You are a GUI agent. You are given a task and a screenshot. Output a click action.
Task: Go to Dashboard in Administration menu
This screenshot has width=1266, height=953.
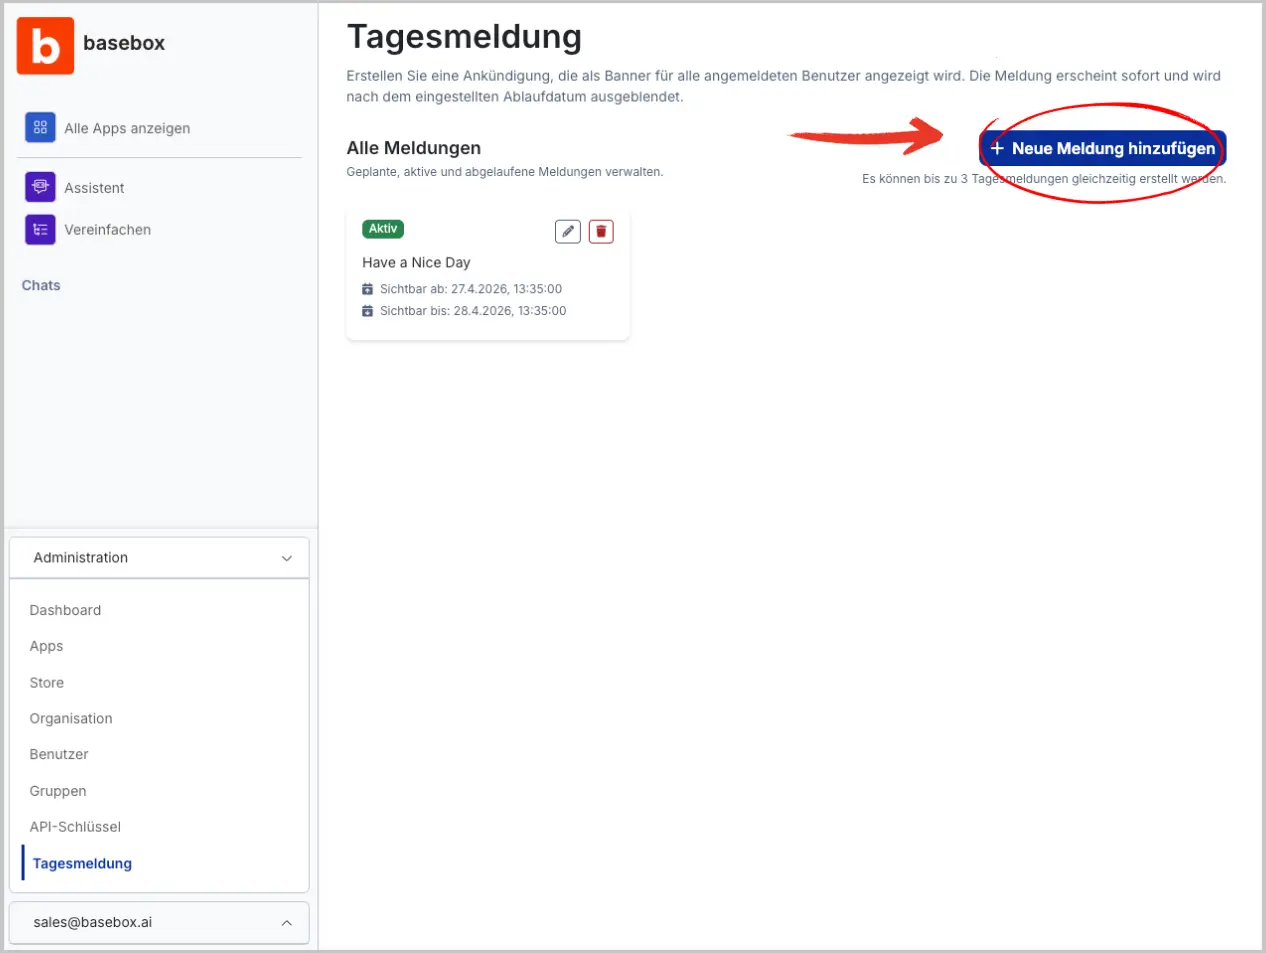[x=65, y=610]
